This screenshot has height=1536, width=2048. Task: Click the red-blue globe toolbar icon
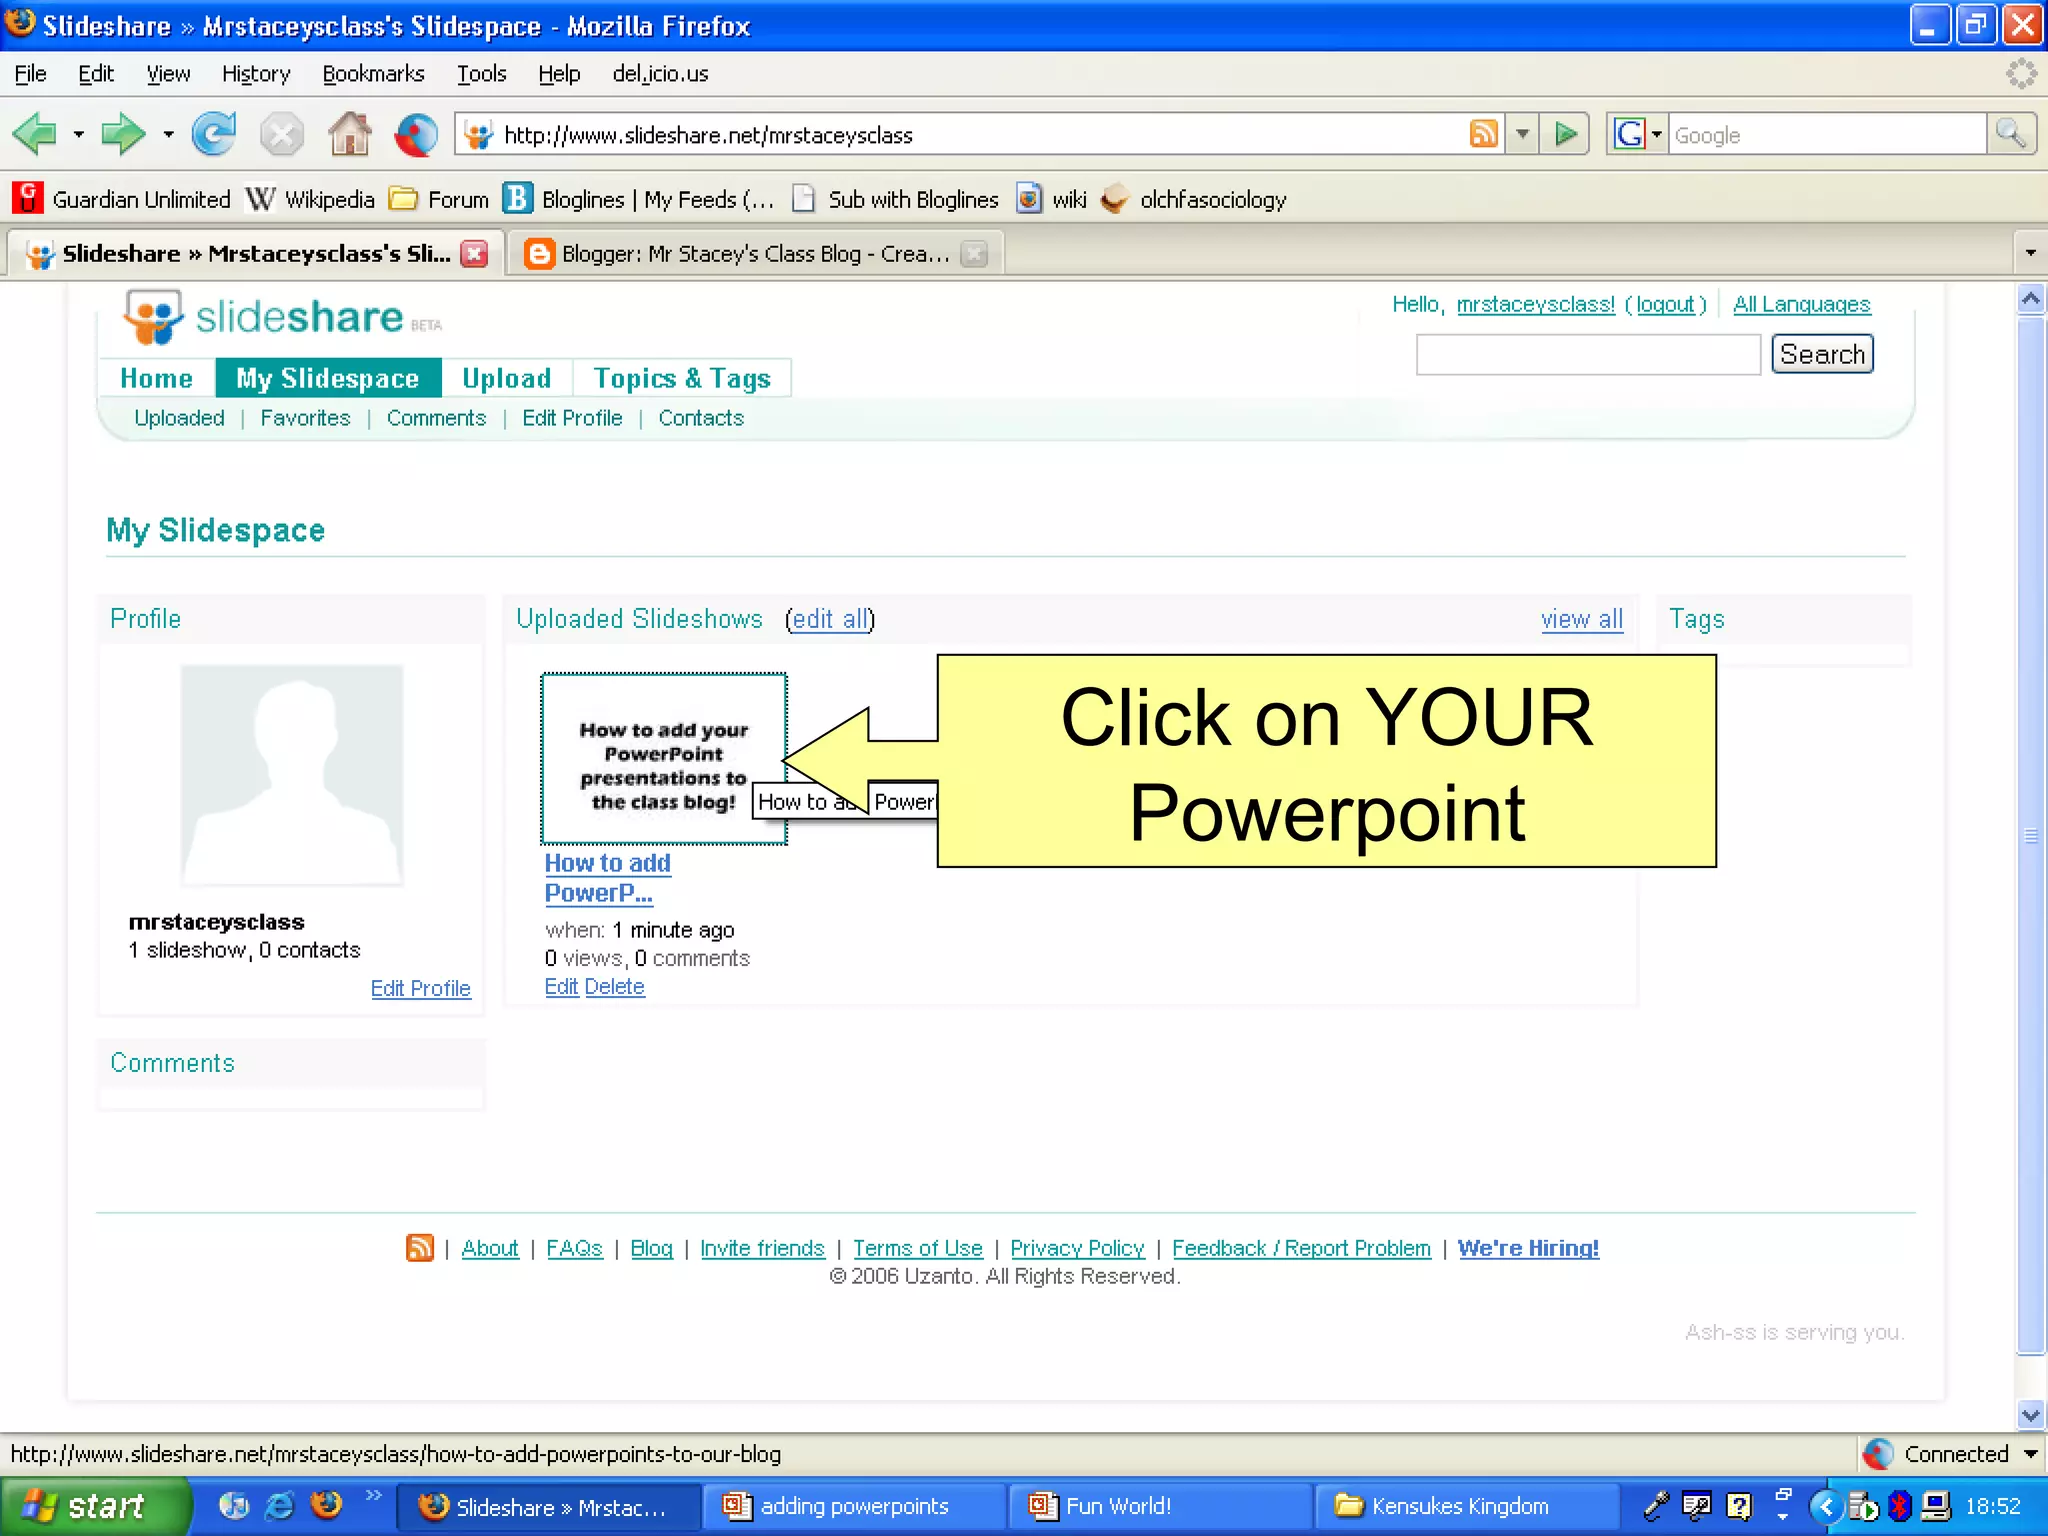416,134
